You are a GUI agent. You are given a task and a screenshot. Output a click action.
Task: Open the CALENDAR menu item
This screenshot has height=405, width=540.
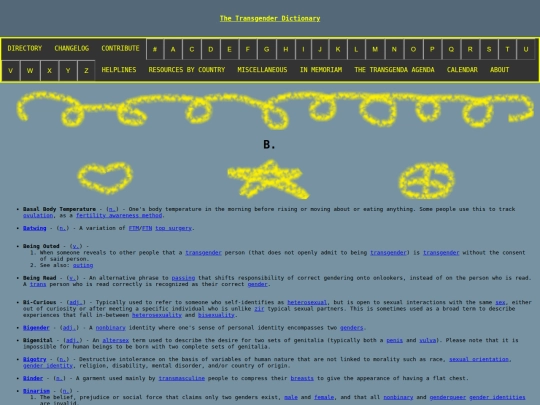pyautogui.click(x=462, y=70)
